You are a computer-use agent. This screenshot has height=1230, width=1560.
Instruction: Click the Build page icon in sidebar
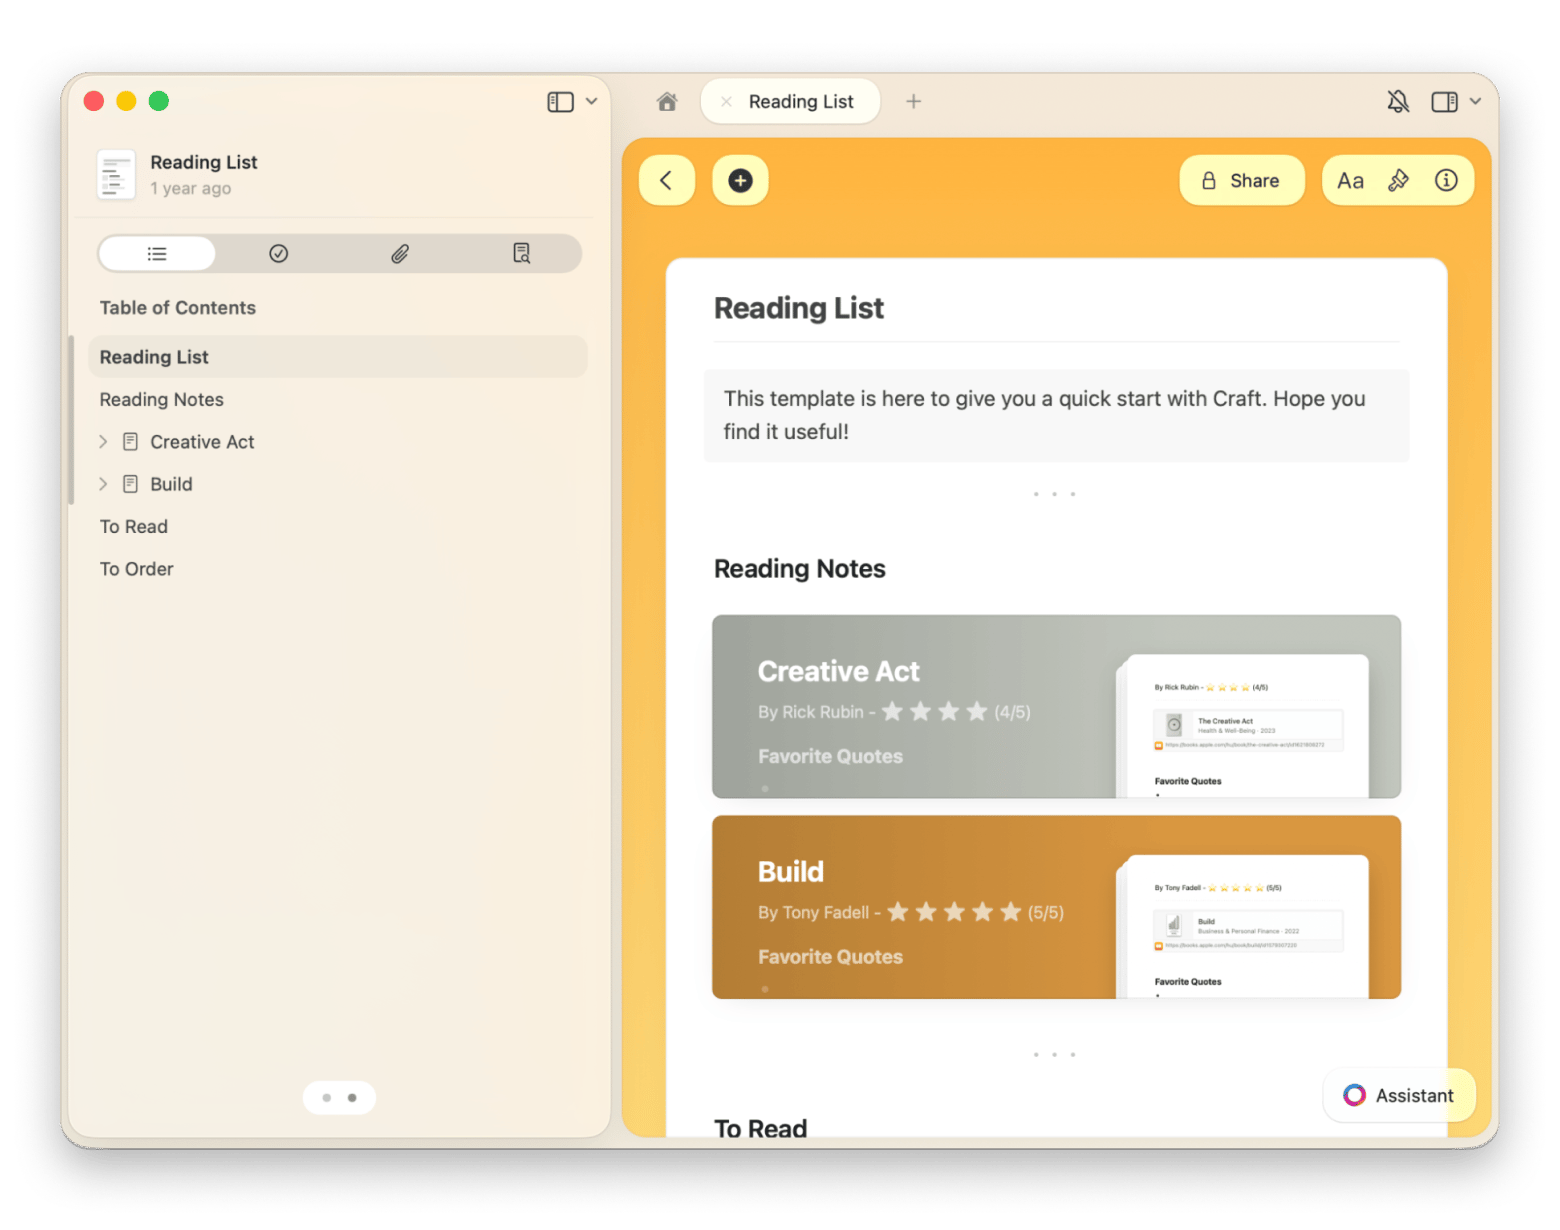(130, 484)
